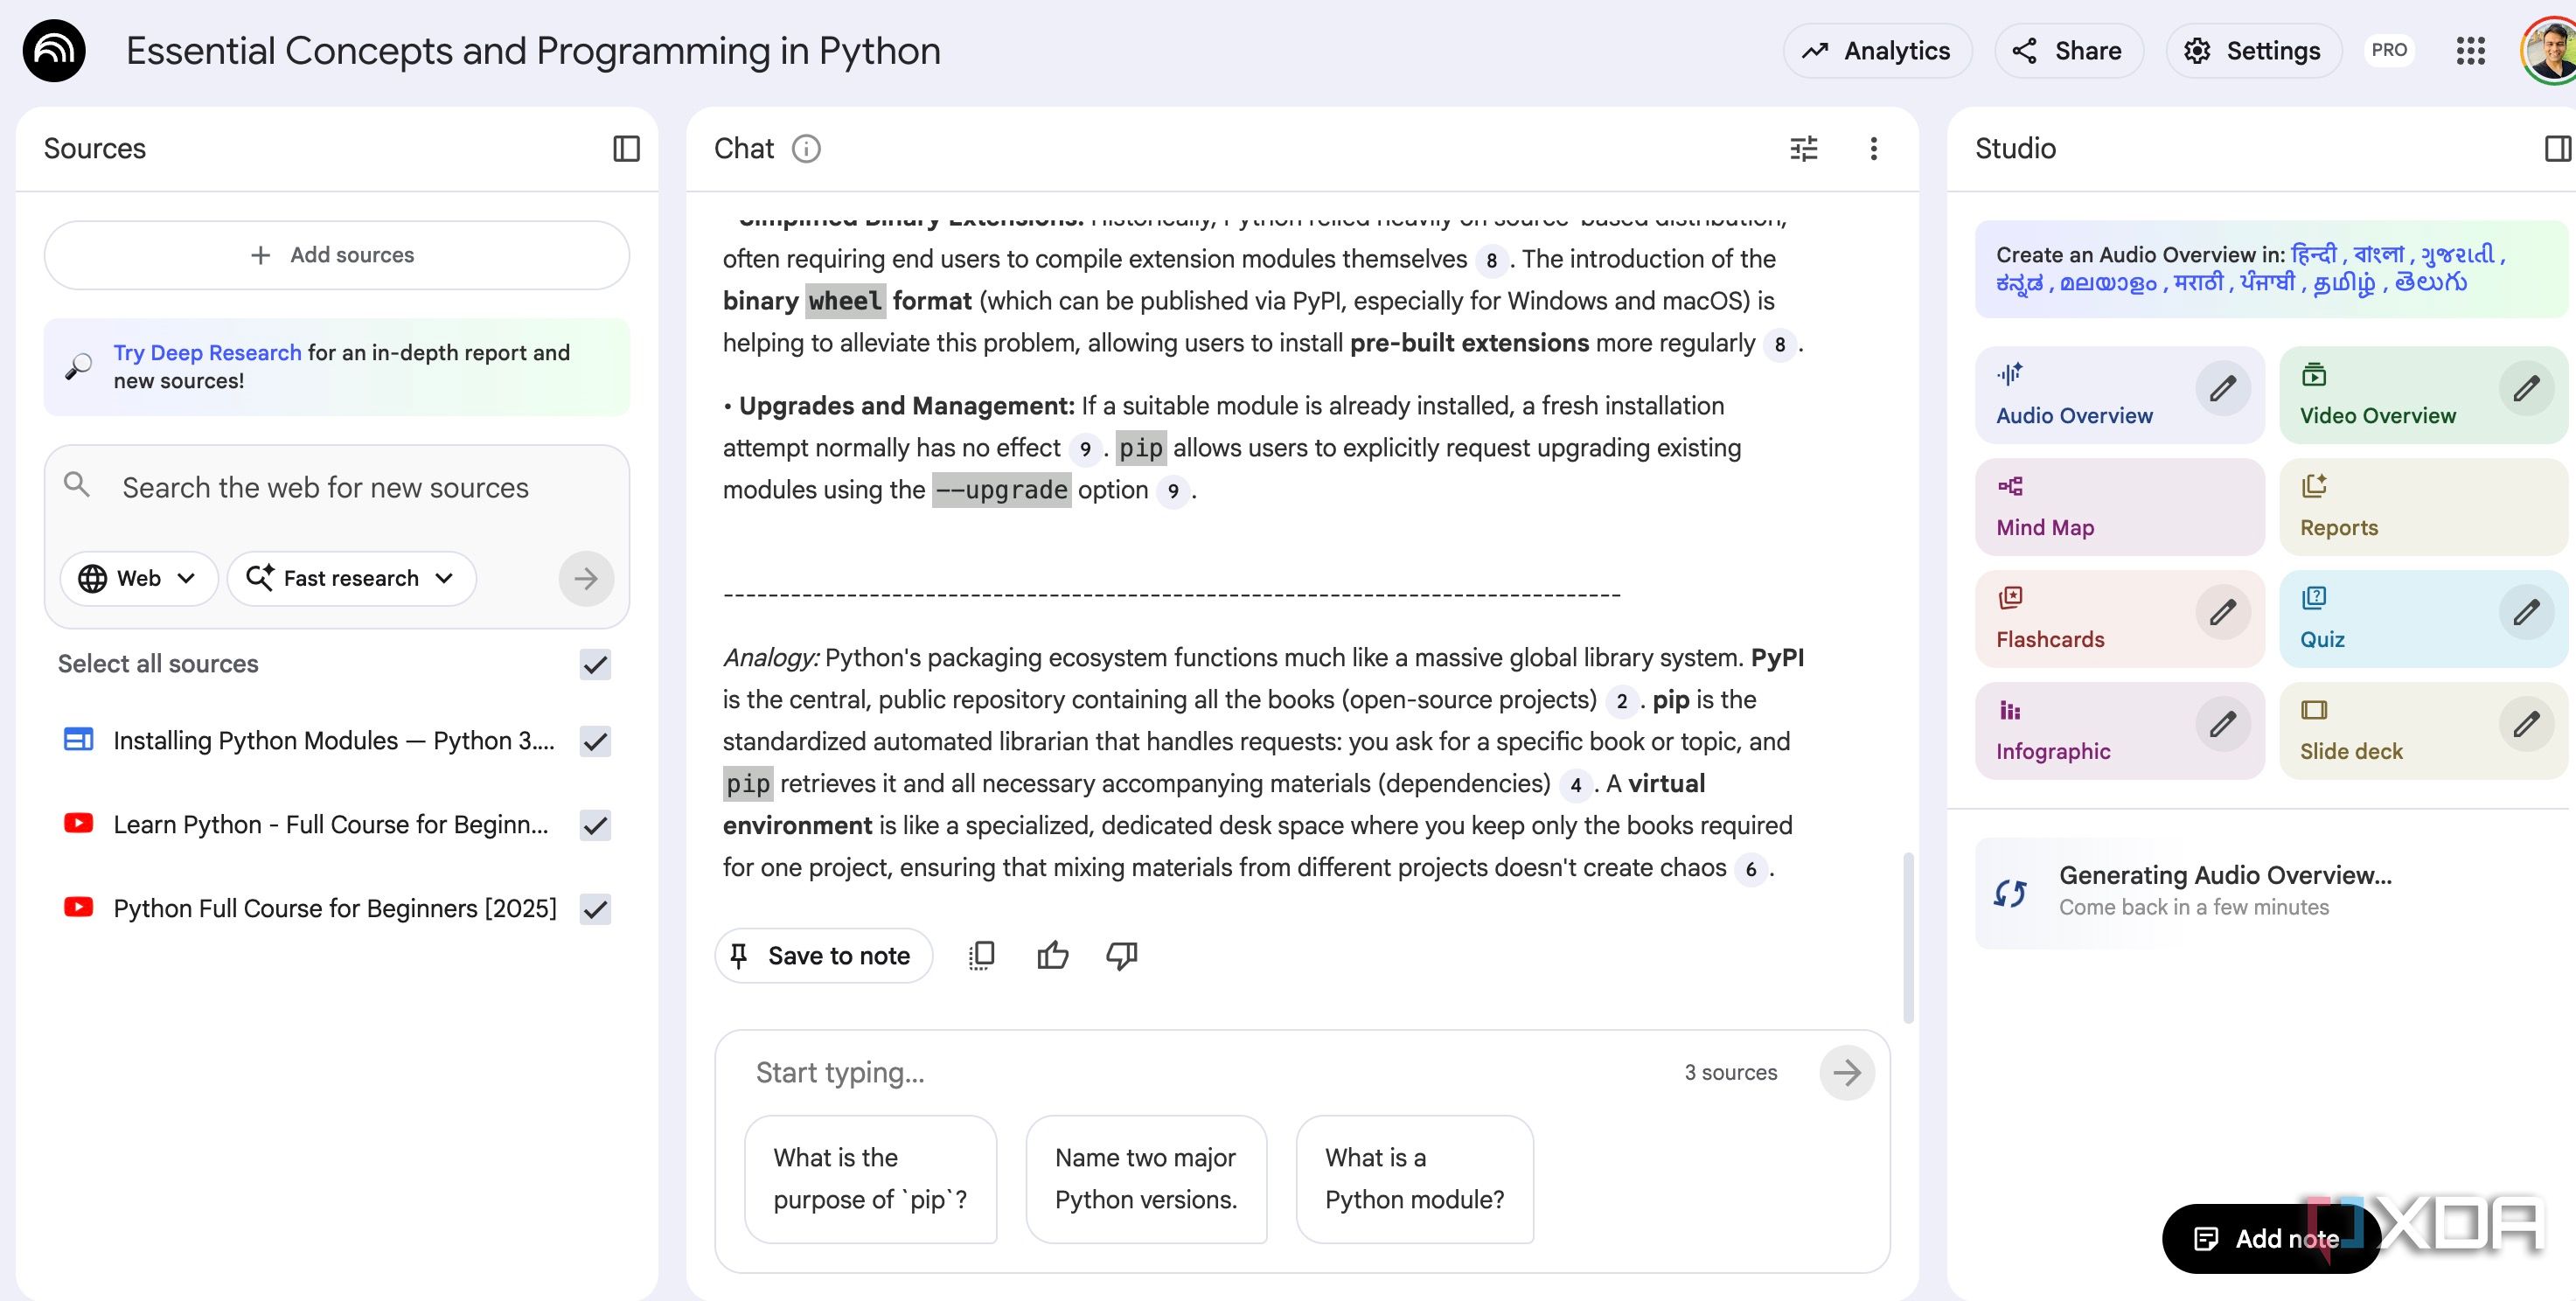Viewport: 2576px width, 1301px height.
Task: Collapse the Studio panel
Action: (x=2557, y=149)
